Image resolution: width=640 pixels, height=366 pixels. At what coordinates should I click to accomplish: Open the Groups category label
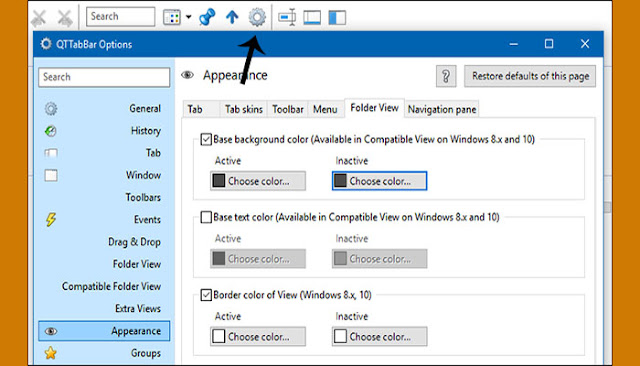pos(146,353)
